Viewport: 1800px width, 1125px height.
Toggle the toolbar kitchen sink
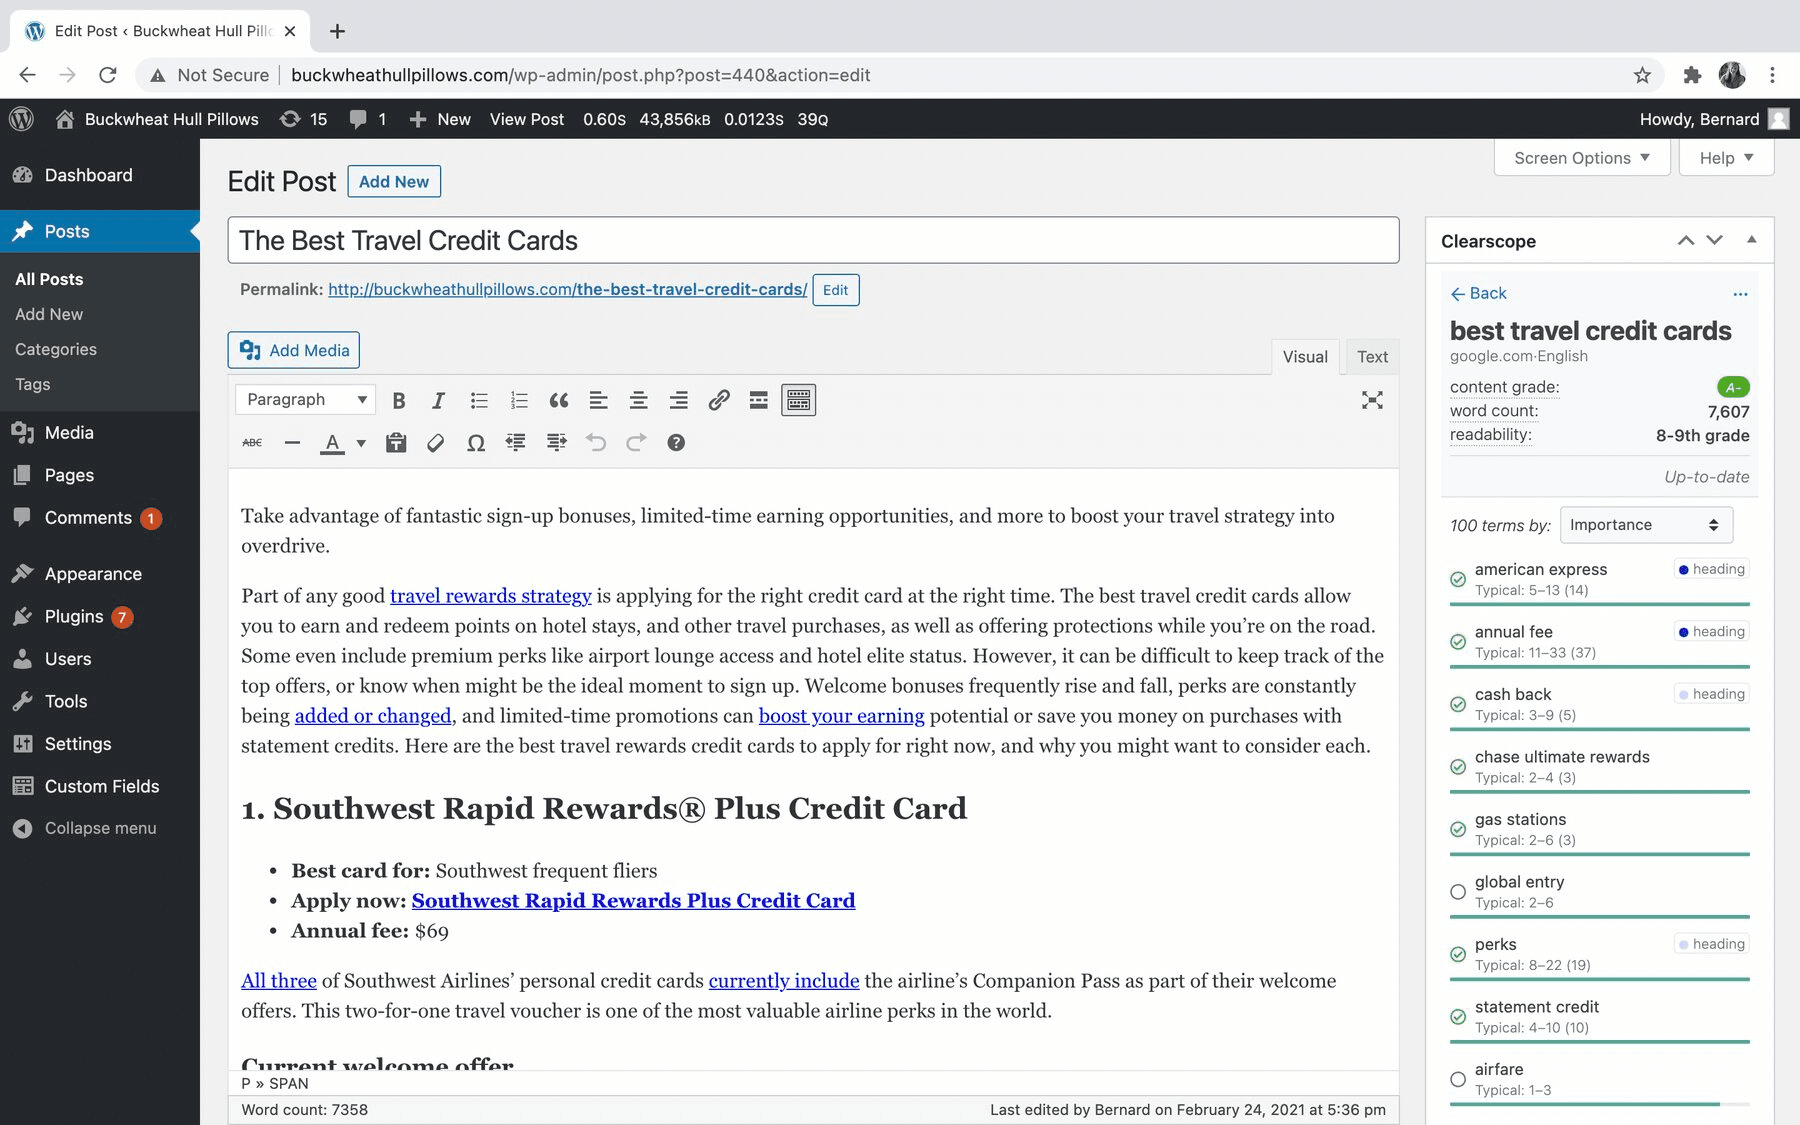coord(798,400)
